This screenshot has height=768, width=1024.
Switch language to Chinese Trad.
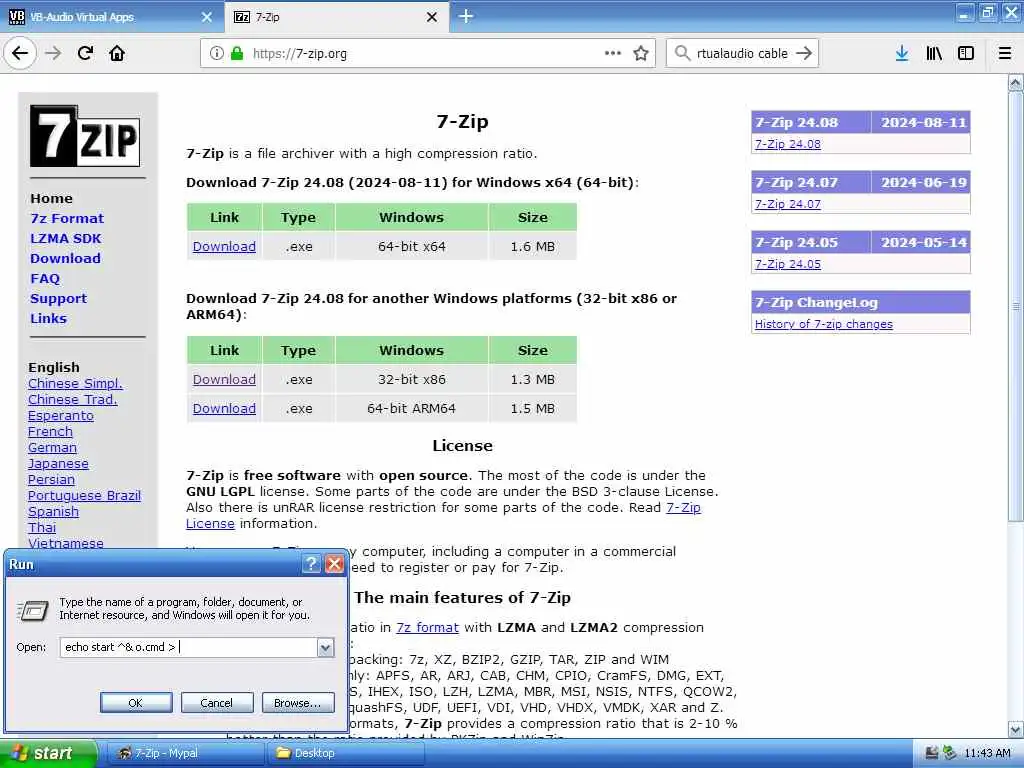72,400
